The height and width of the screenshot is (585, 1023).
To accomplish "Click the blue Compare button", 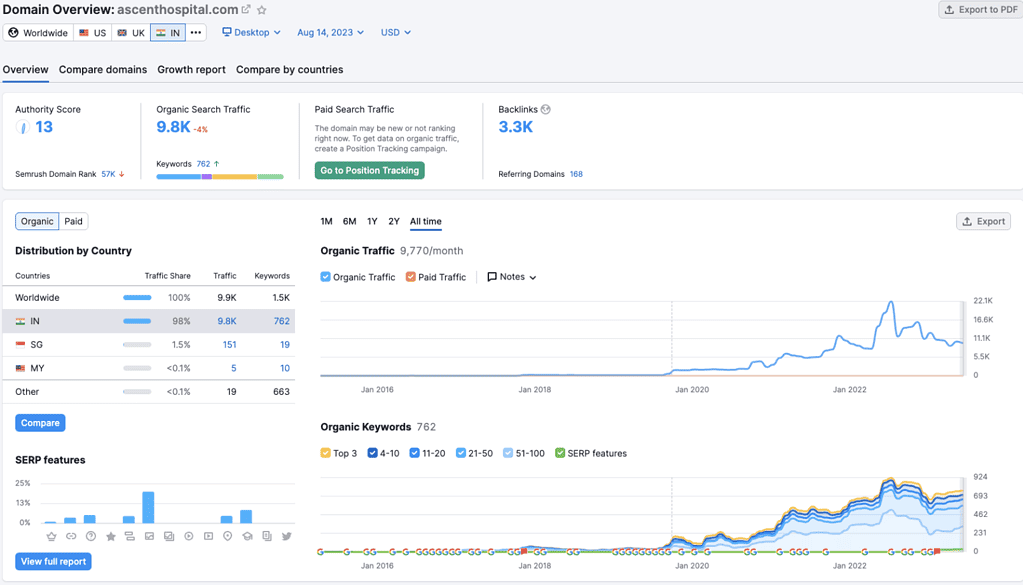I will coord(40,423).
